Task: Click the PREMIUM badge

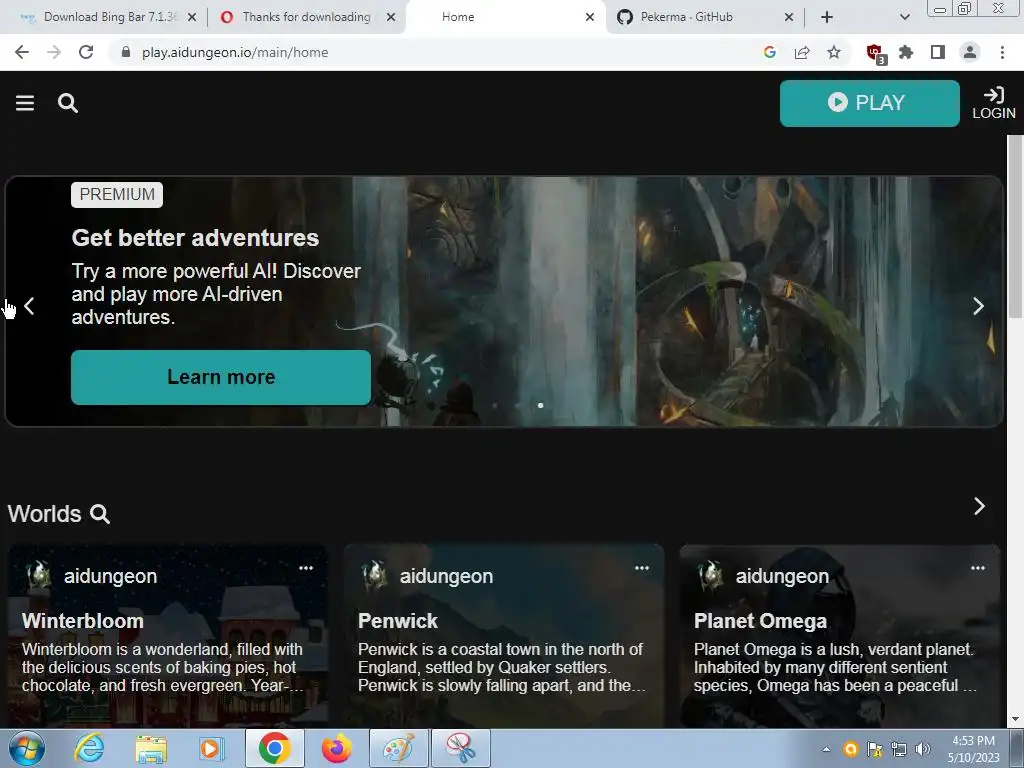Action: 117,195
